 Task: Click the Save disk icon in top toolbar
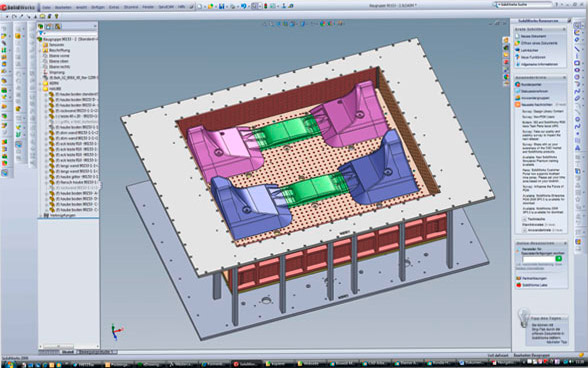tap(222, 6)
